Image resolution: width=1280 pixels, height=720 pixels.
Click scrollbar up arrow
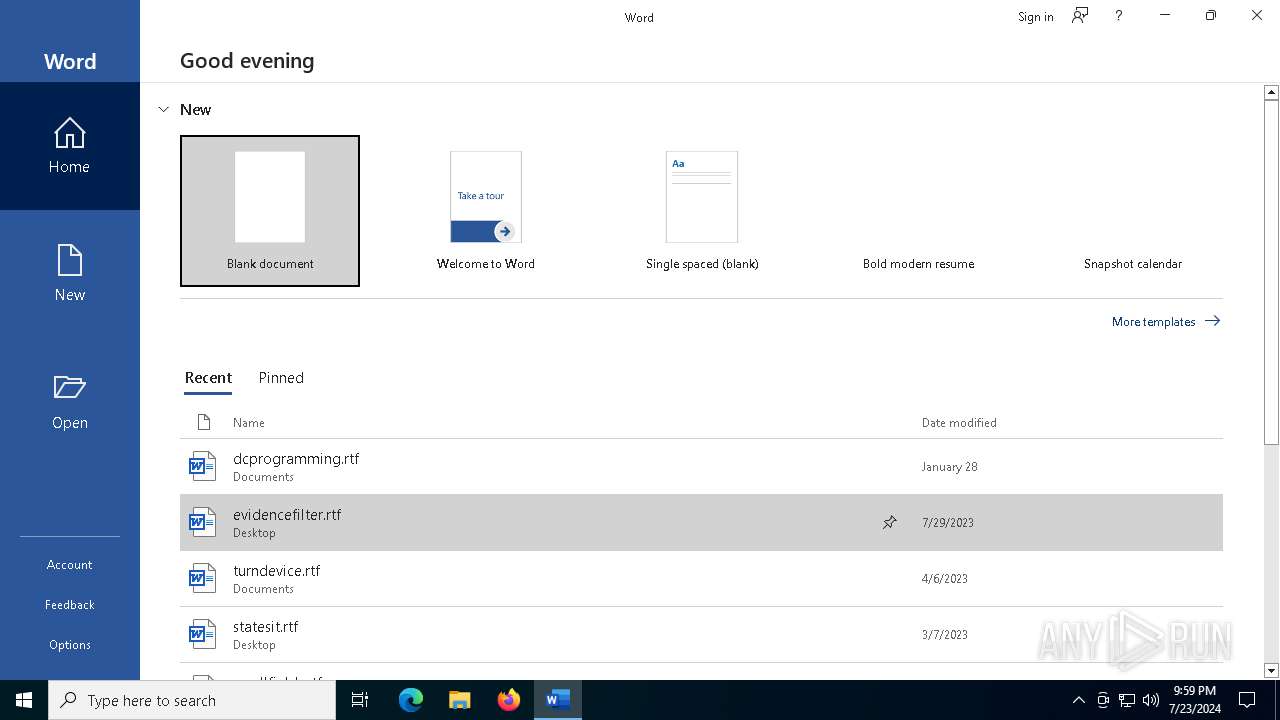coord(1271,92)
